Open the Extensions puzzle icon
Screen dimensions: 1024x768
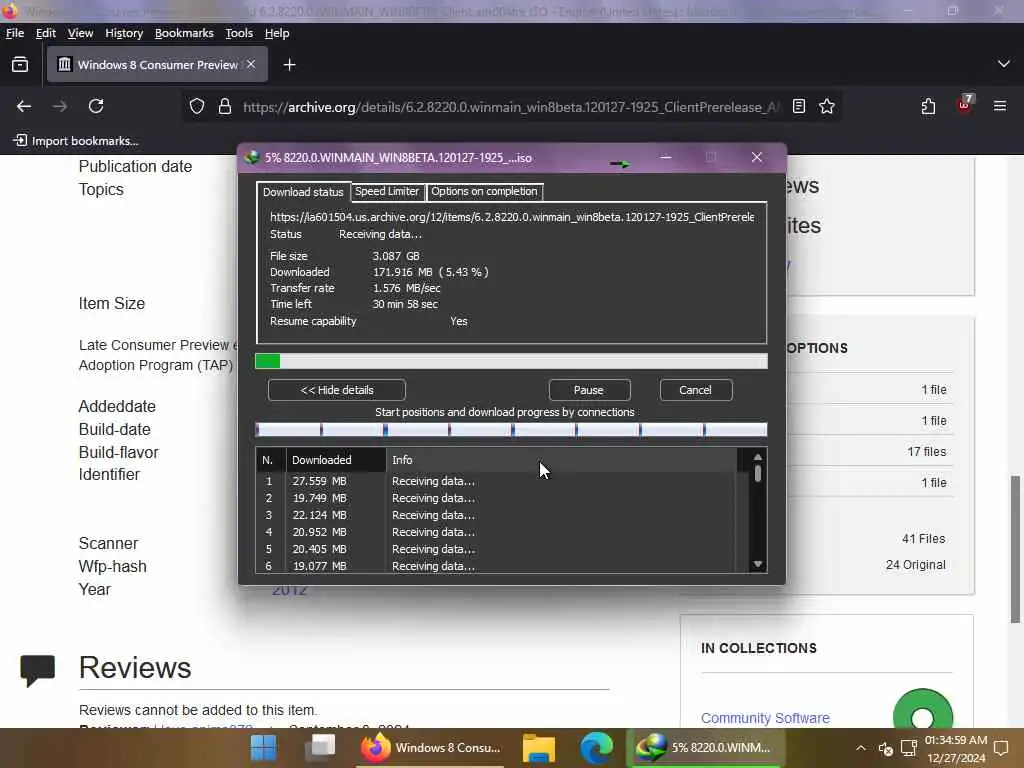[x=928, y=106]
